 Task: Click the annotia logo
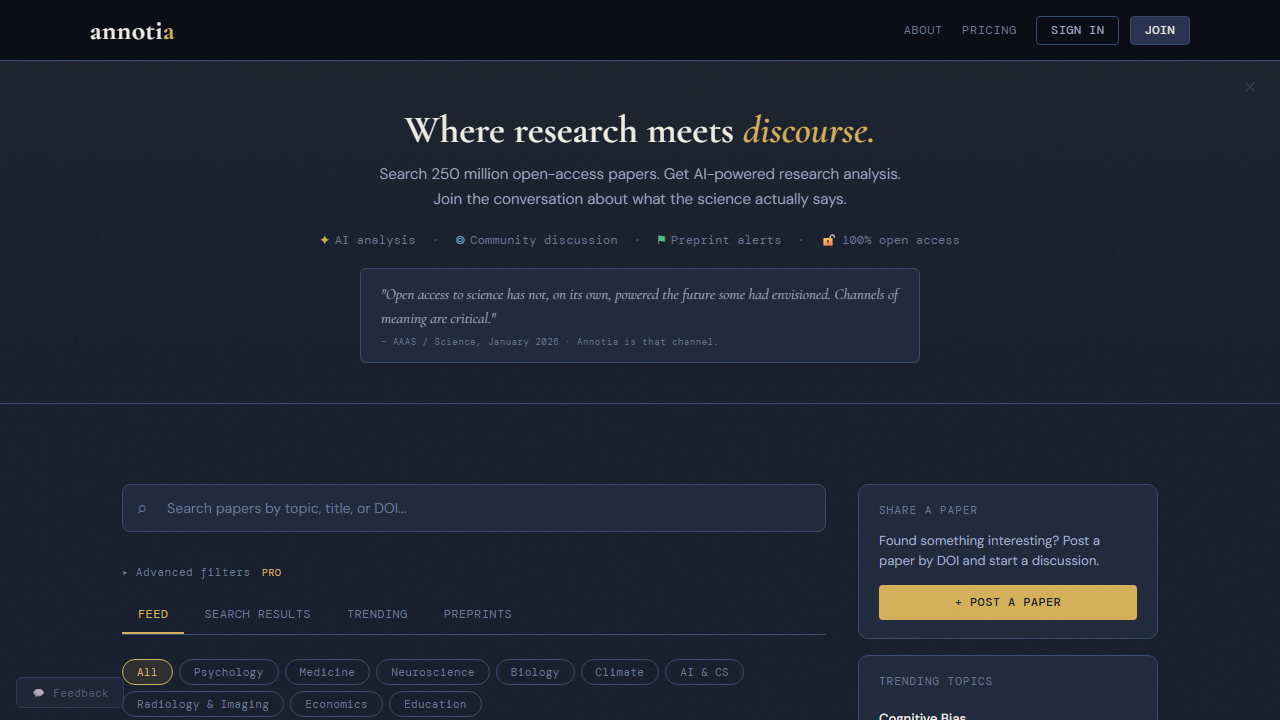[x=132, y=31]
